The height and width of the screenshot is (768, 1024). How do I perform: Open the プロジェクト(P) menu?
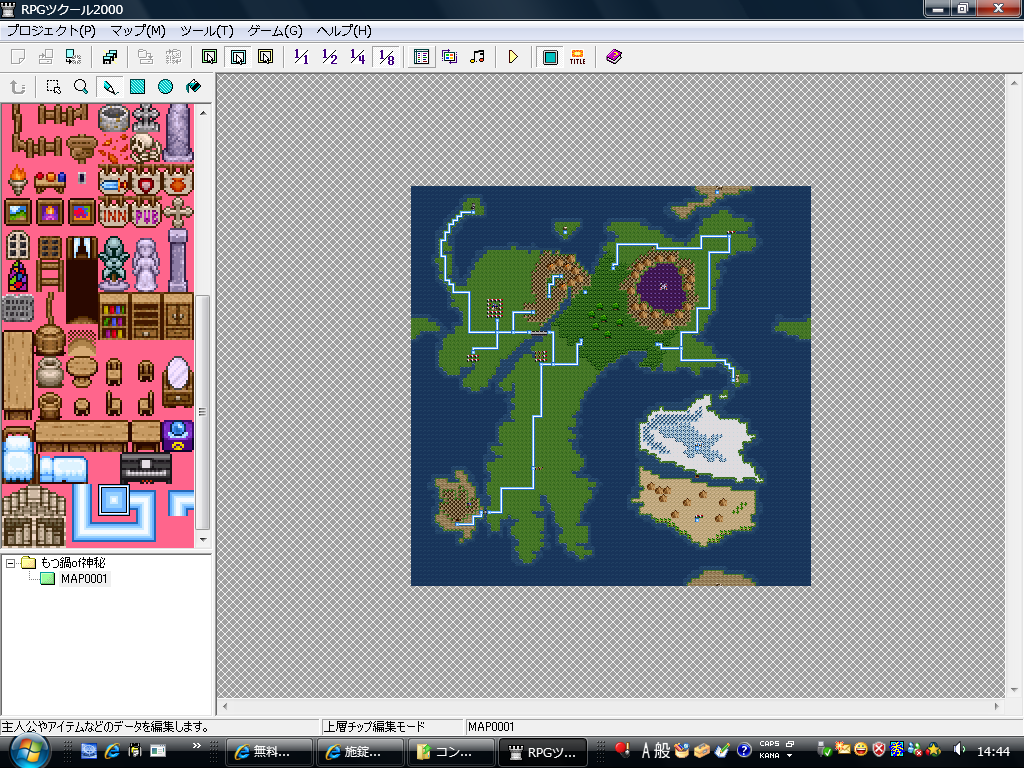click(51, 31)
